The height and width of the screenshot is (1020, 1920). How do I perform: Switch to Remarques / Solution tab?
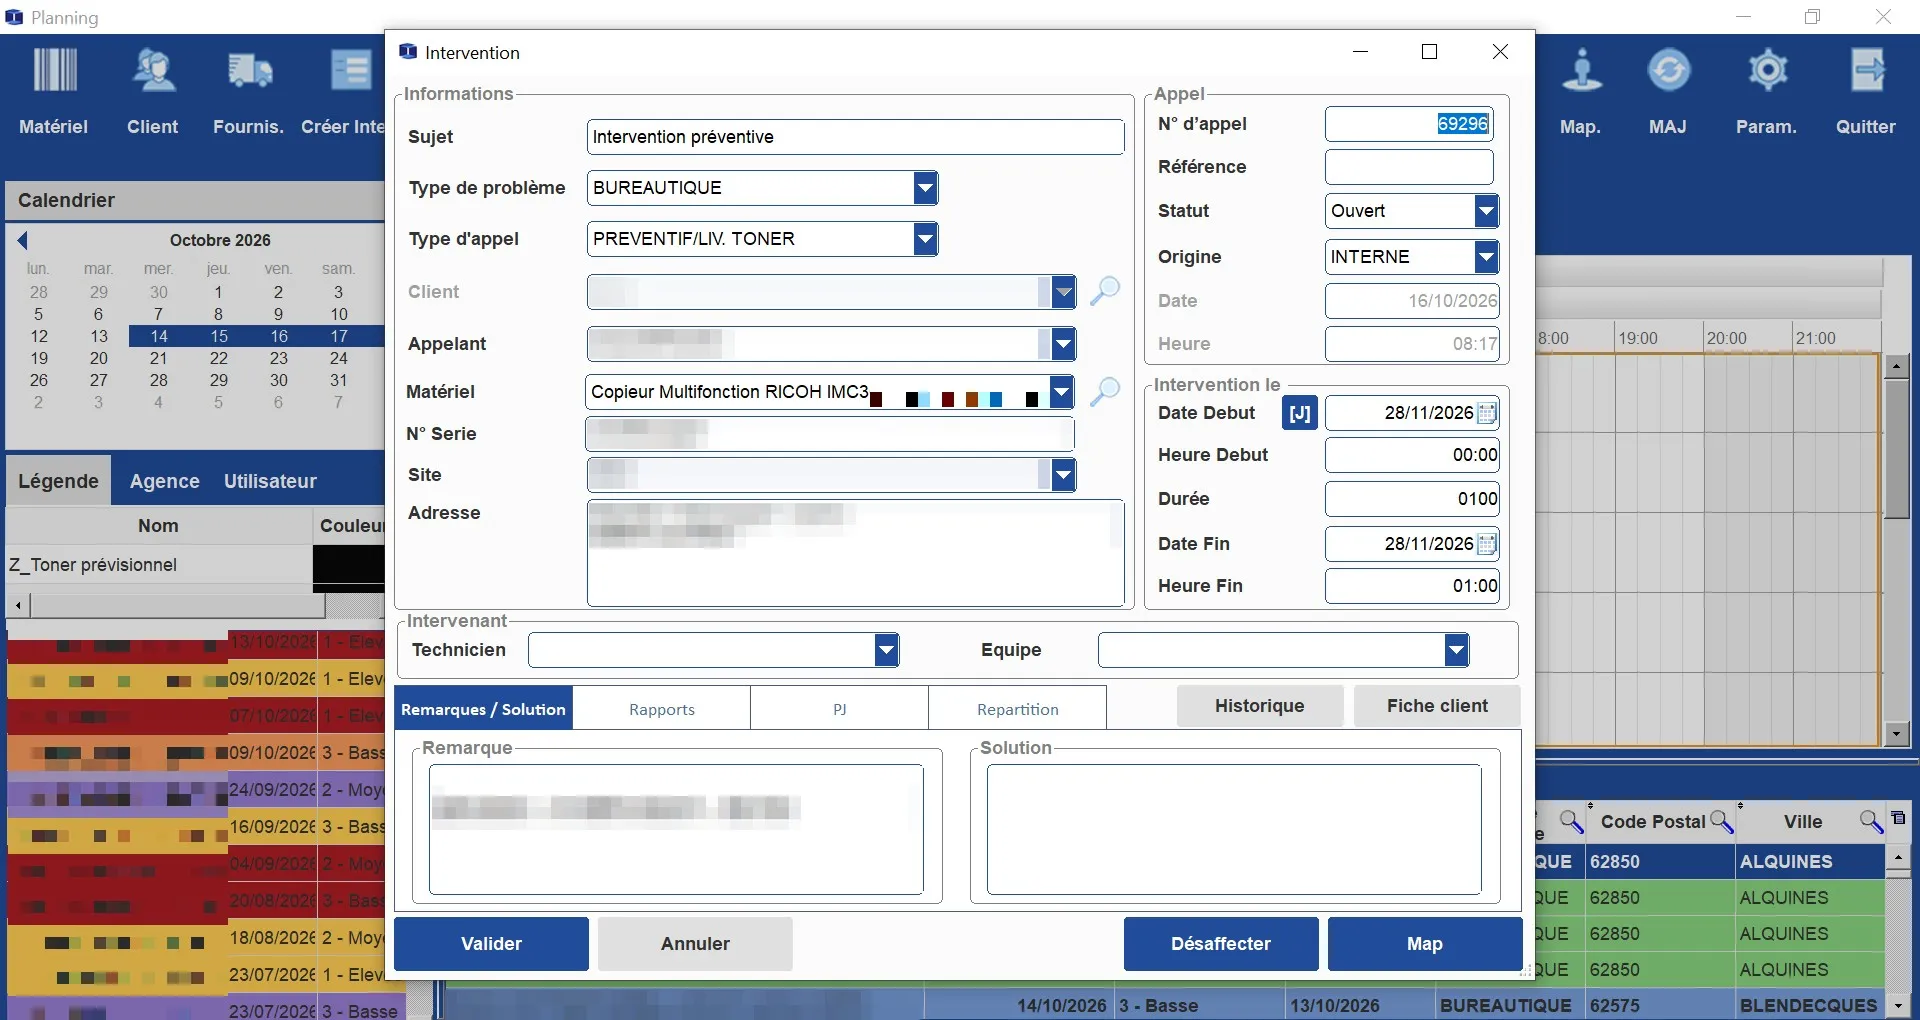(x=484, y=708)
